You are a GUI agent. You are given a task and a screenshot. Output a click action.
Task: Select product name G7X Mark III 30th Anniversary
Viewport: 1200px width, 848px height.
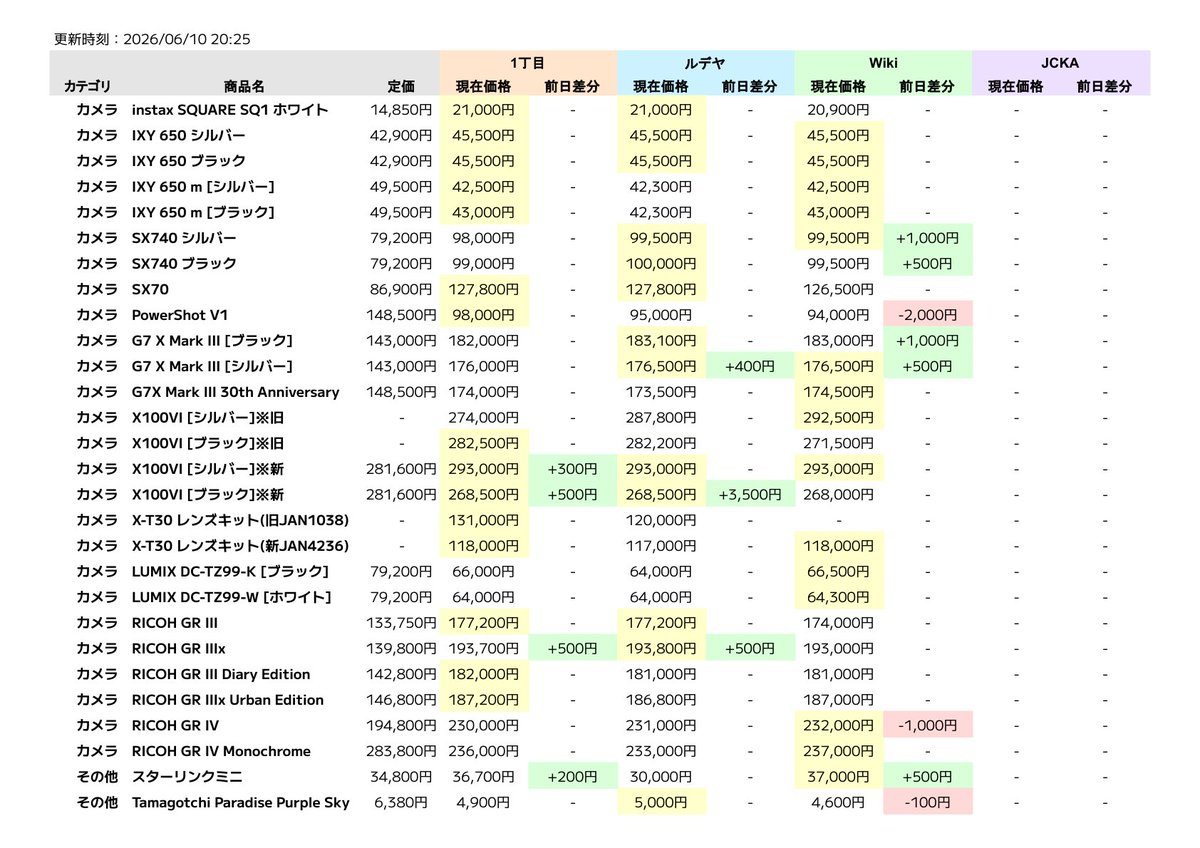(236, 392)
